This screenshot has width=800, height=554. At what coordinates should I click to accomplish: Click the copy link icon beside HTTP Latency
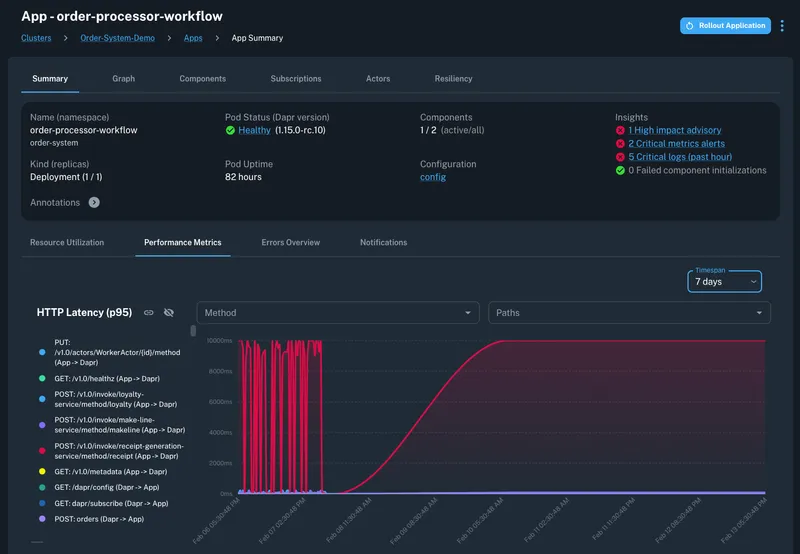(148, 313)
